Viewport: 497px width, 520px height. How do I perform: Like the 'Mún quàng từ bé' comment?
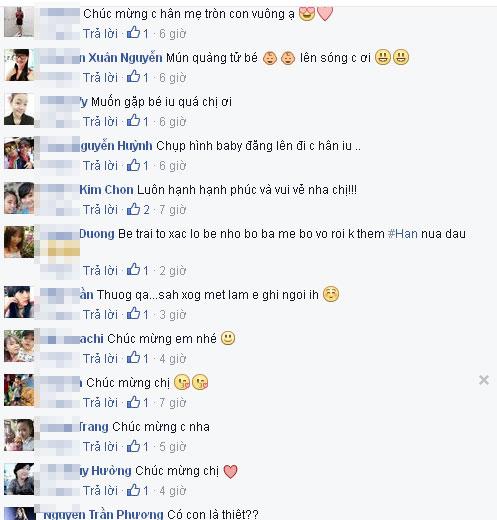pyautogui.click(x=133, y=77)
